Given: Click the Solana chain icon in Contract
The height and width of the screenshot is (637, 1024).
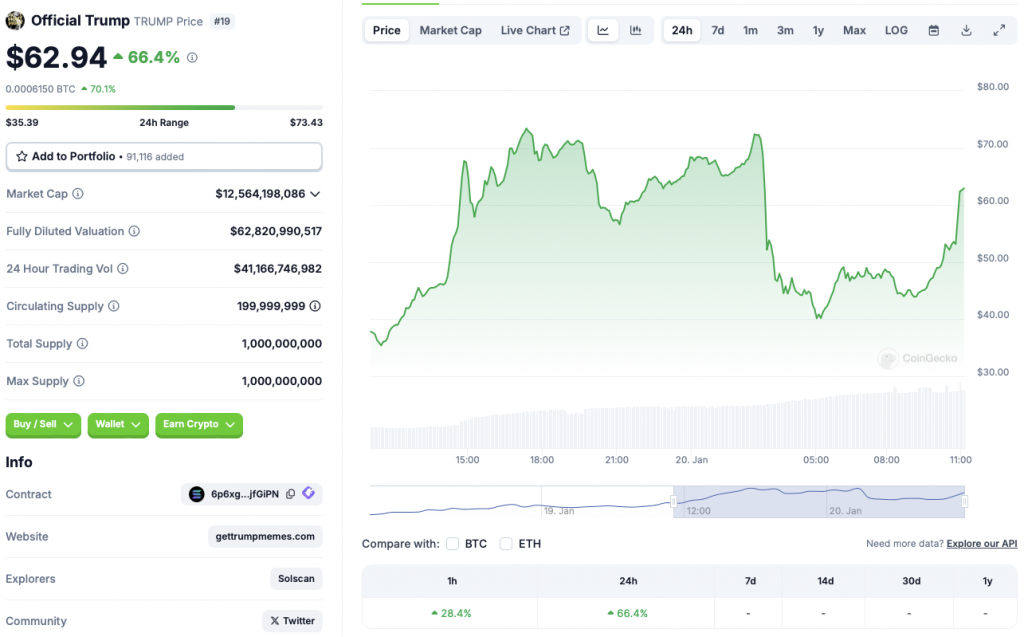Looking at the screenshot, I should [x=197, y=494].
